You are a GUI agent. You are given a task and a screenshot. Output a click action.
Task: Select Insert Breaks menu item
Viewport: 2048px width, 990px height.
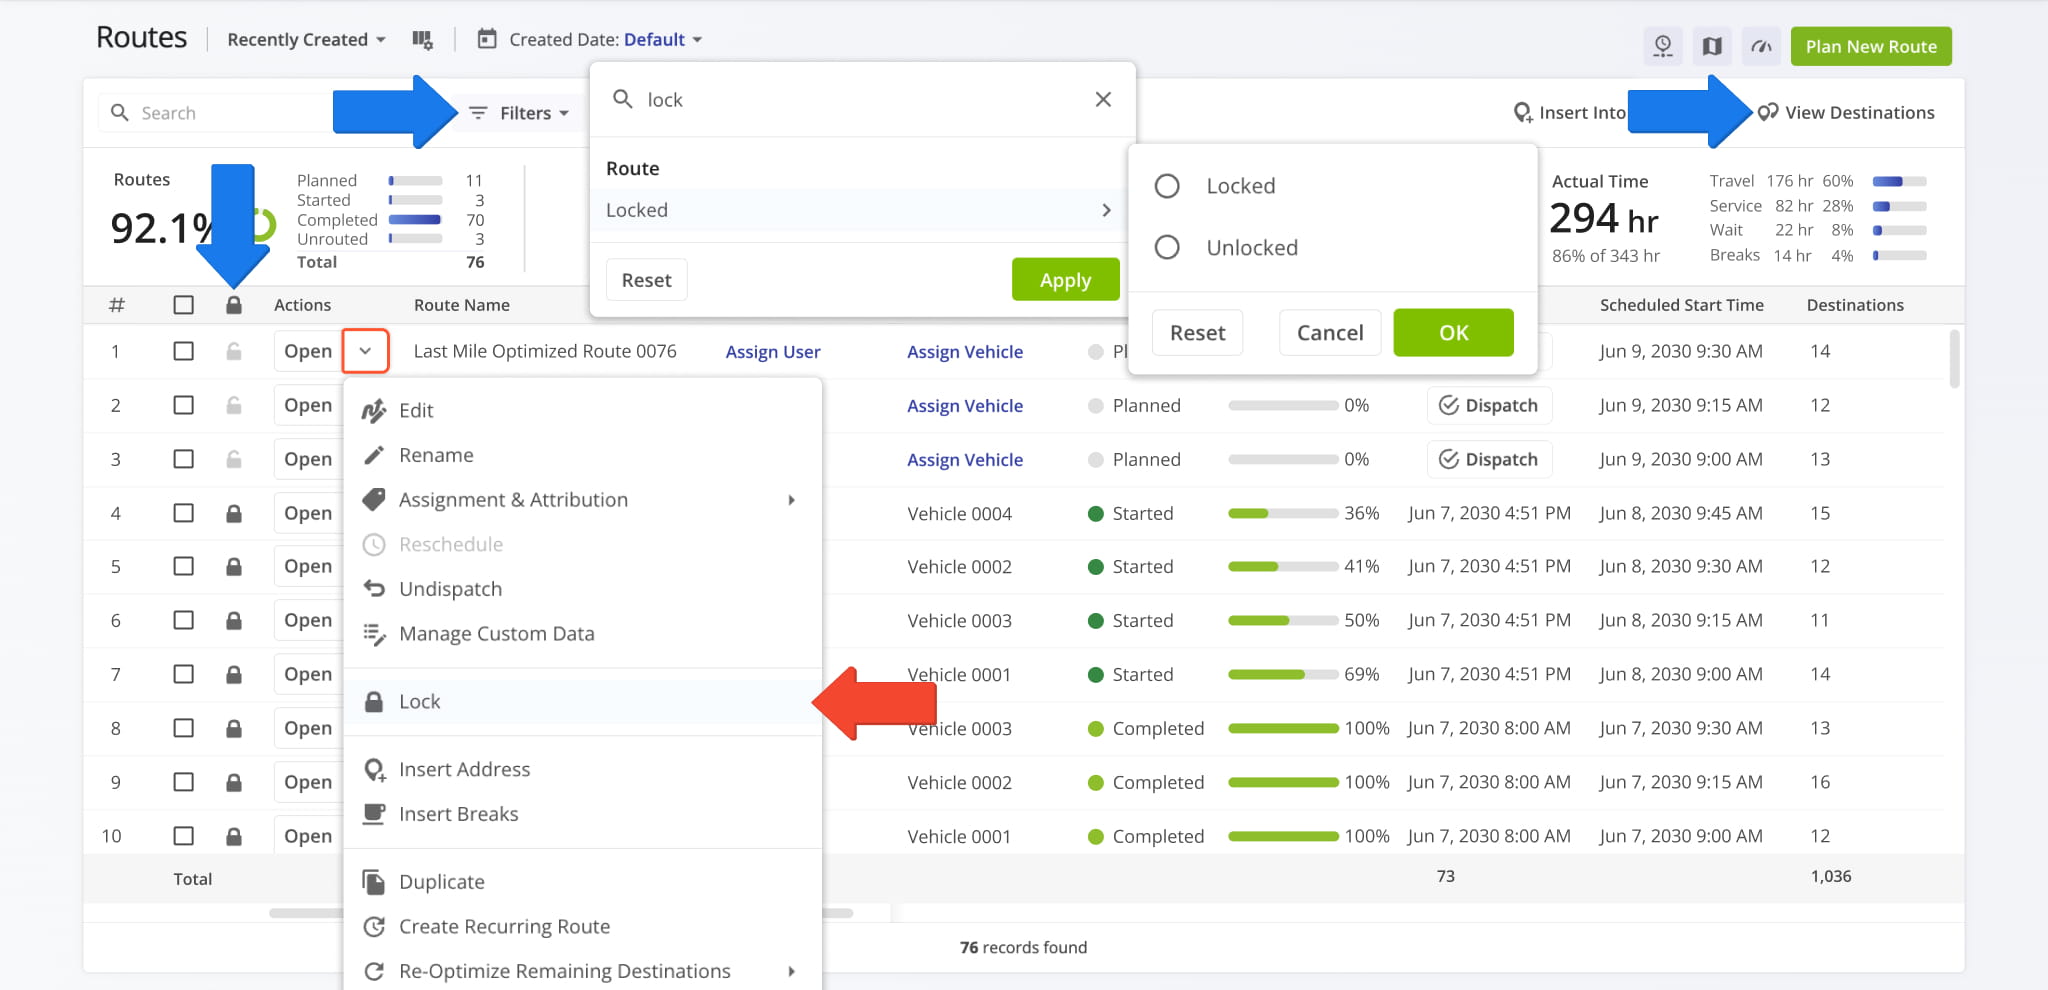(x=582, y=814)
